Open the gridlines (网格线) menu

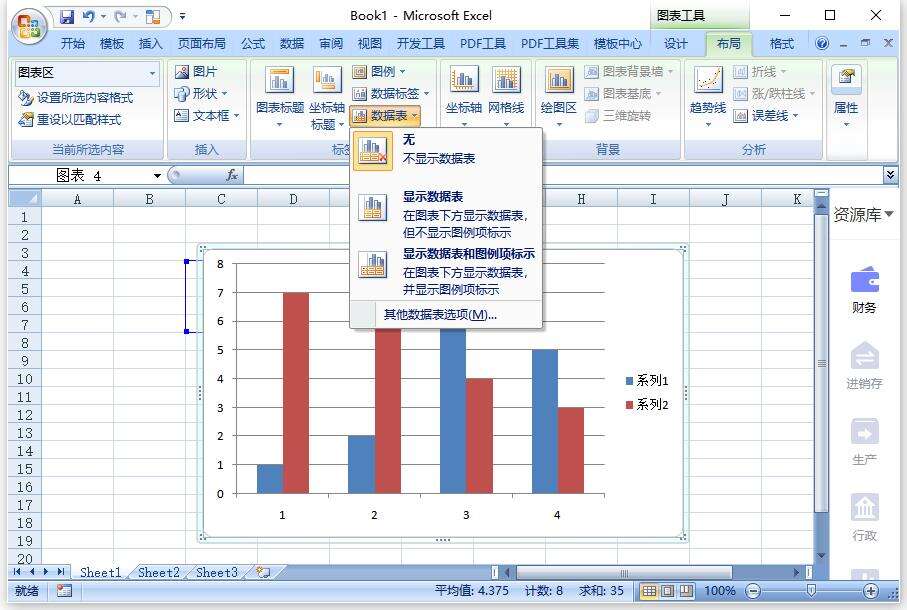click(x=506, y=96)
